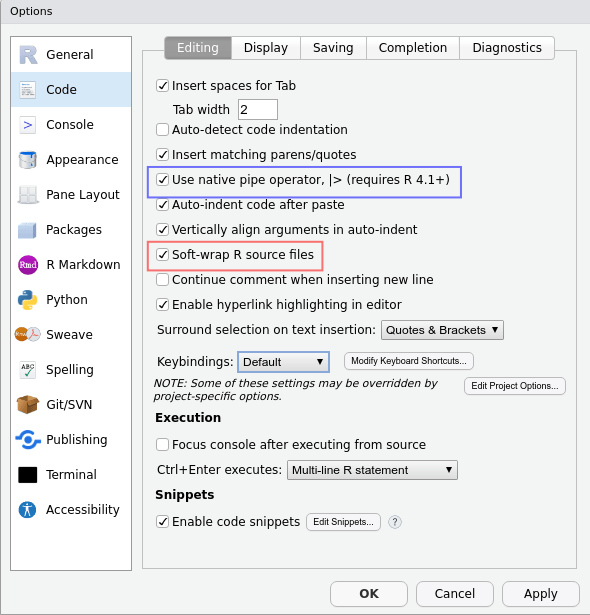Click the Code document icon
The image size is (590, 615).
(28, 90)
